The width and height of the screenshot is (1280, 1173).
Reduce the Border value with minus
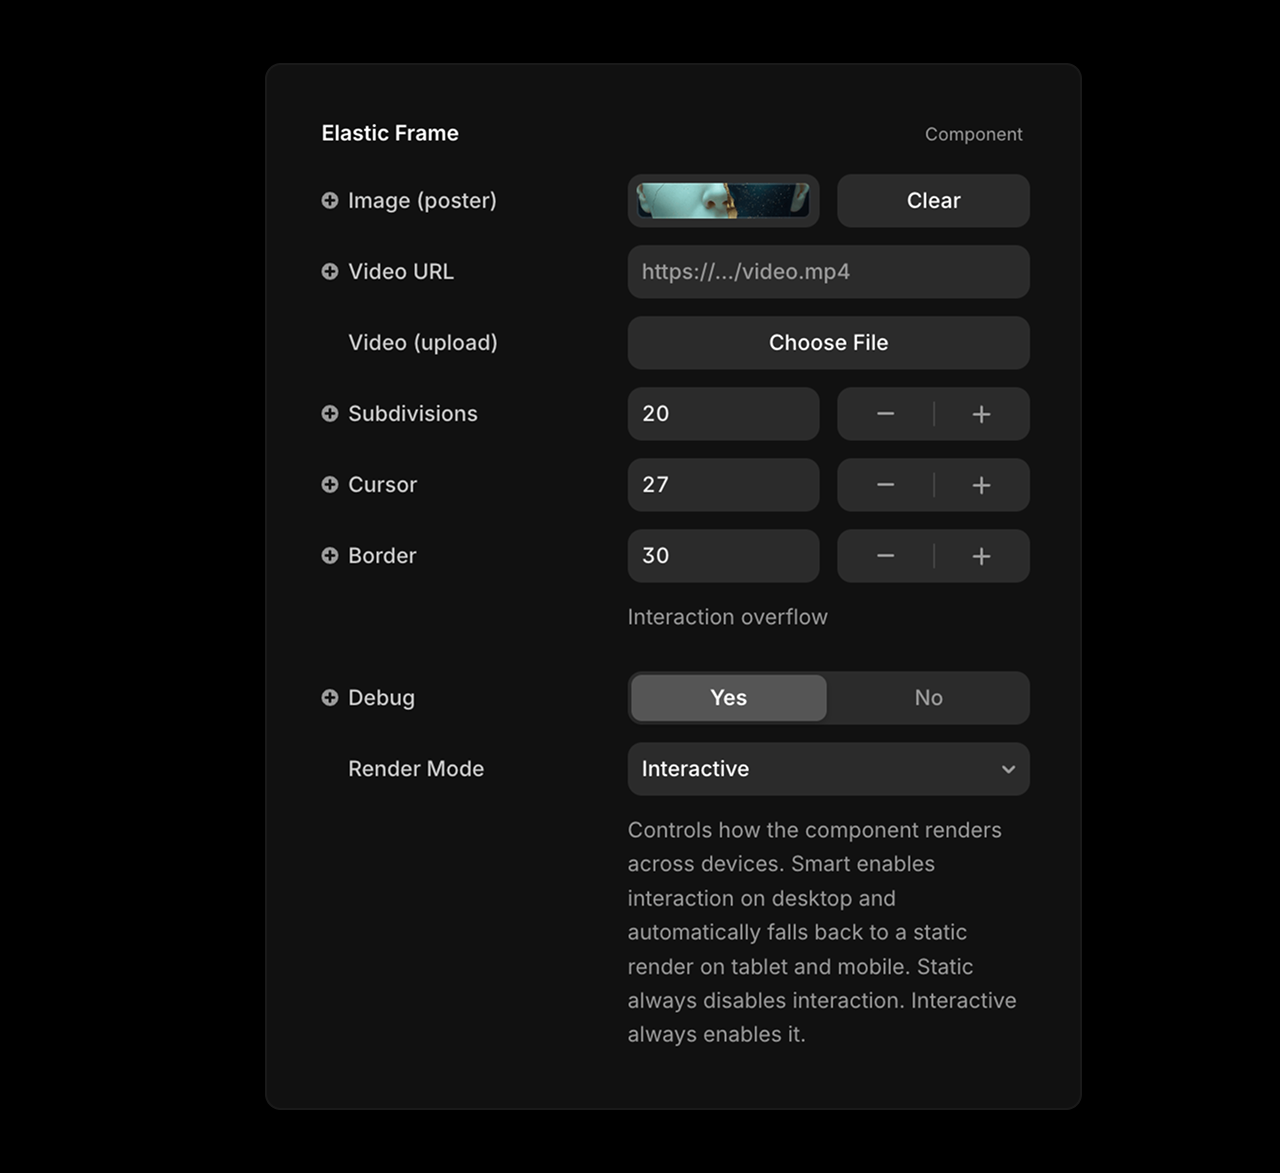(x=885, y=556)
